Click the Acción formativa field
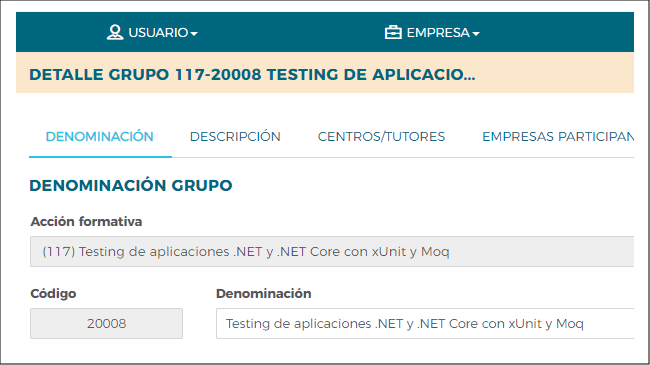The width and height of the screenshot is (650, 365). pos(332,251)
